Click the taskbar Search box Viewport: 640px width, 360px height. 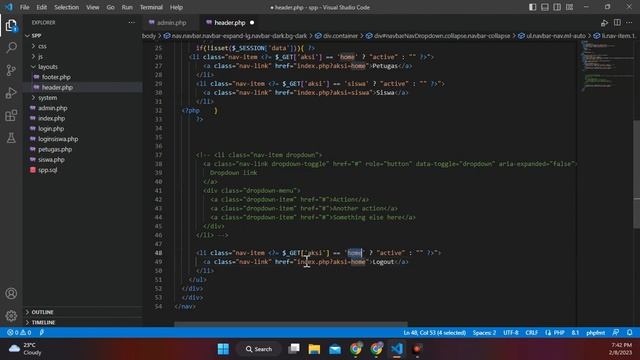pos(259,349)
